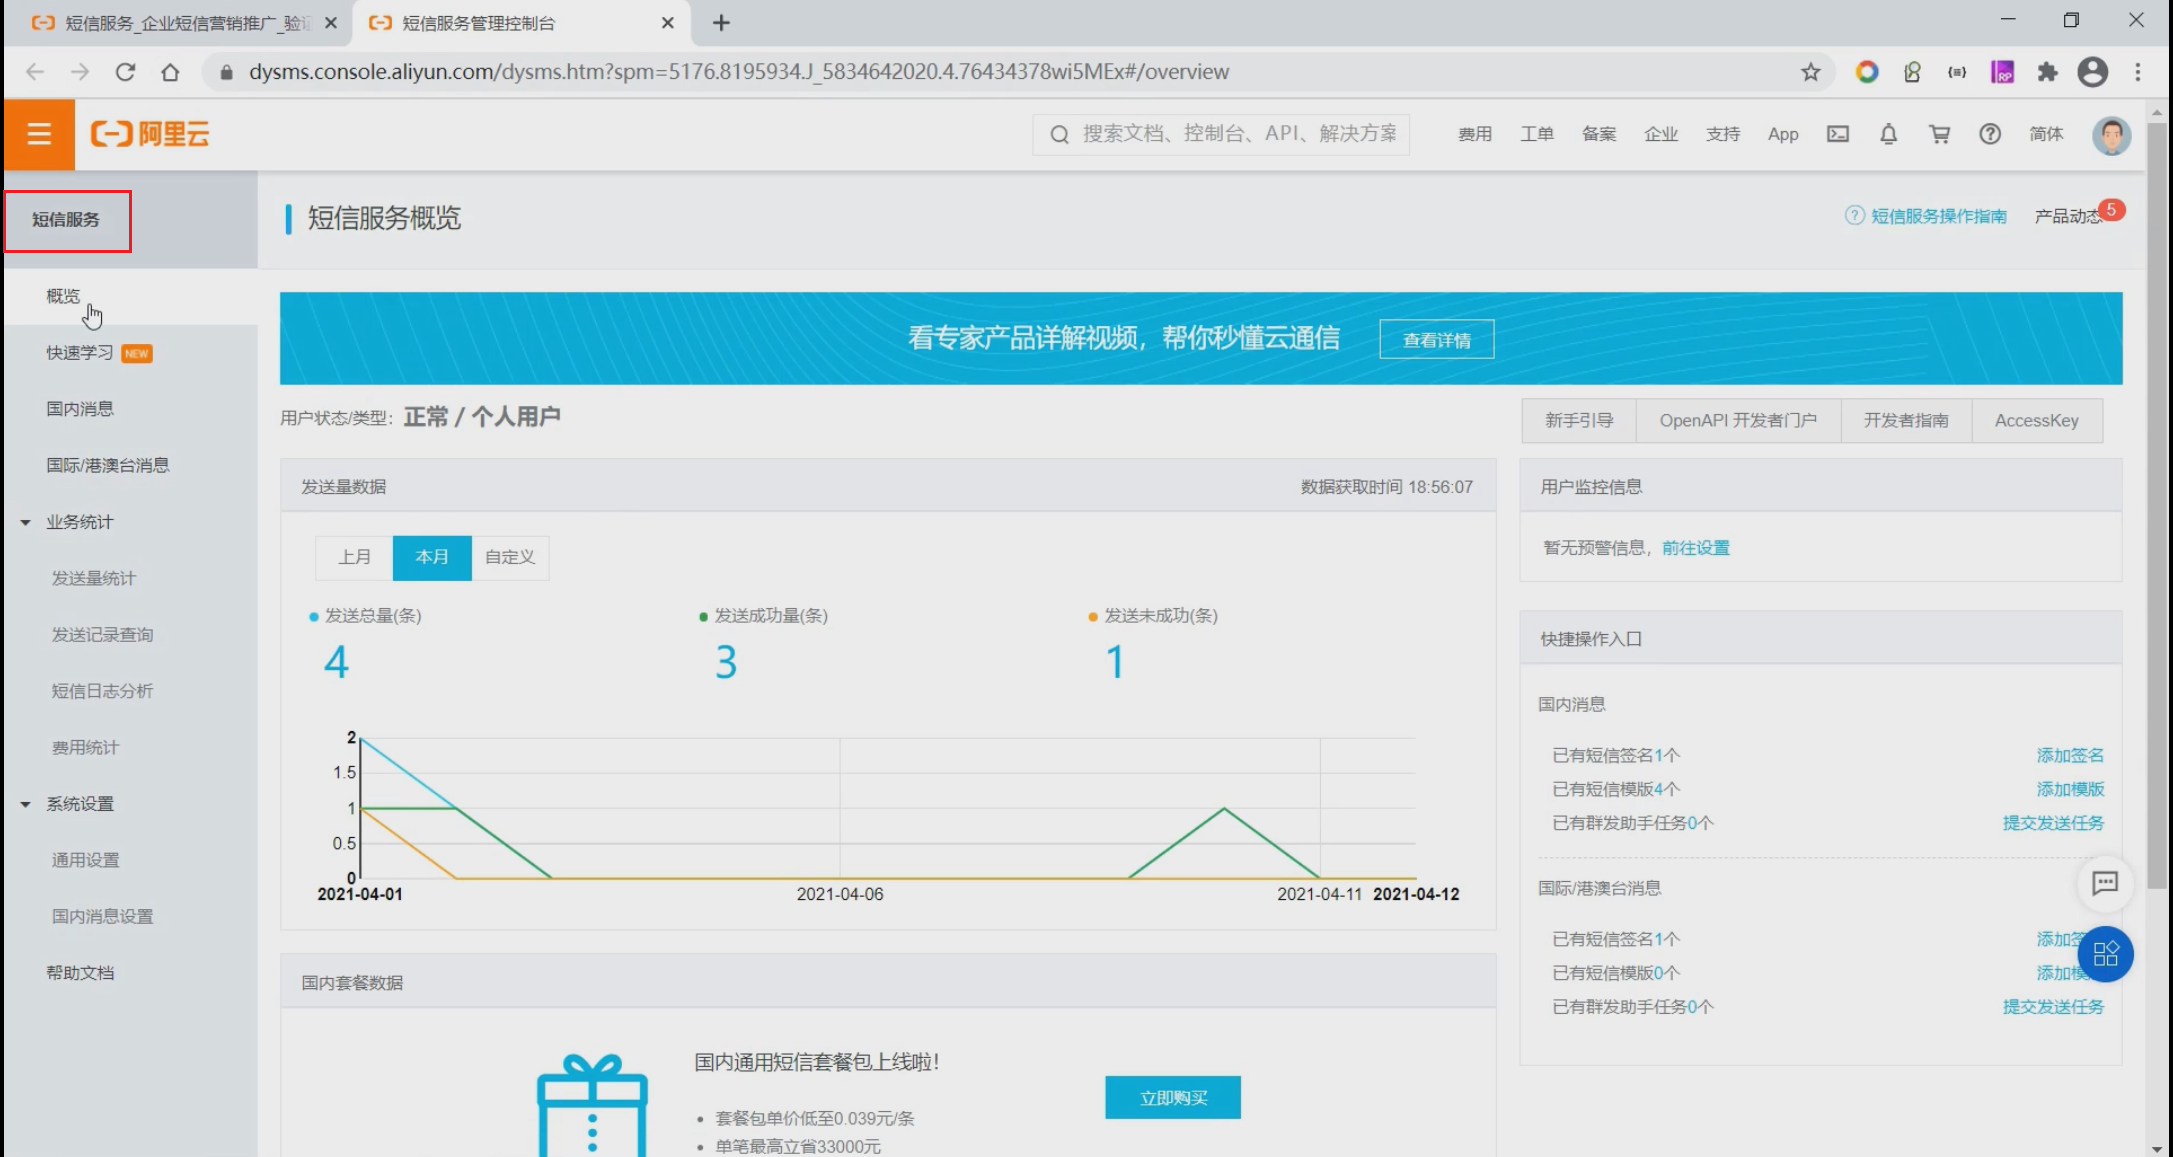2173x1157 pixels.
Task: Select the 上月 time range option
Action: 354,557
